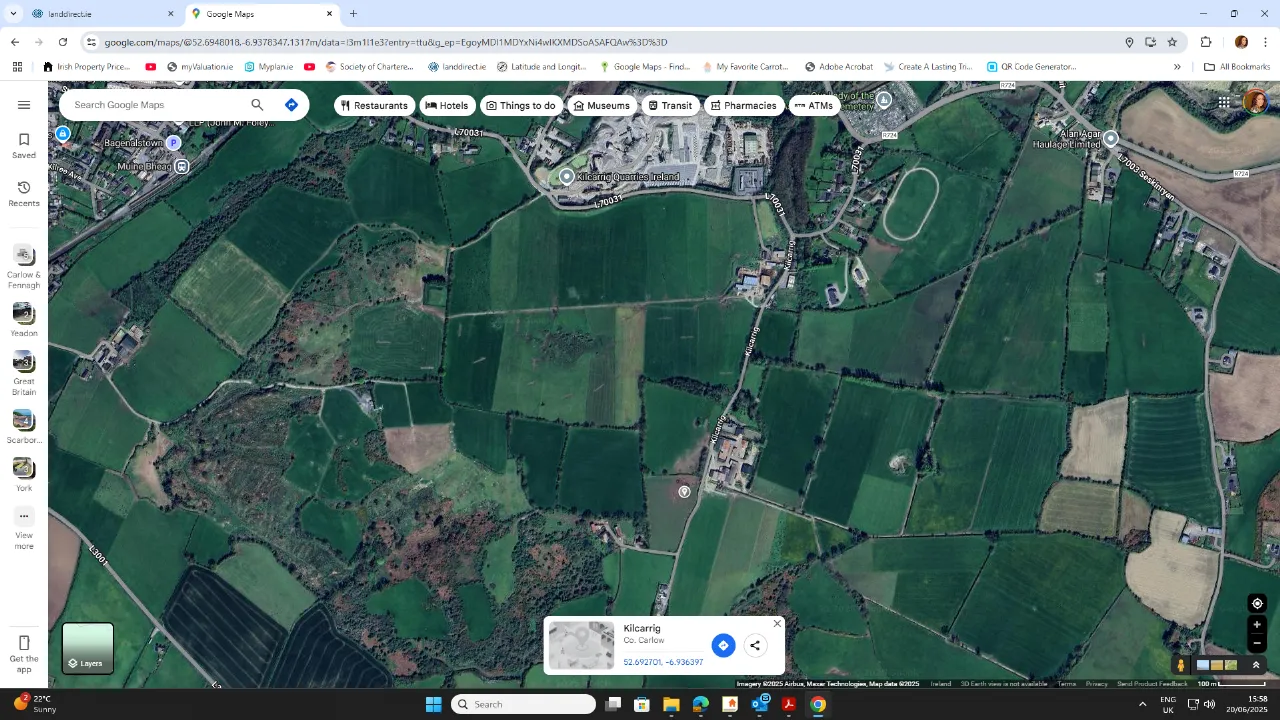Select the Pegman Street View icon
1280x720 pixels.
[1181, 664]
